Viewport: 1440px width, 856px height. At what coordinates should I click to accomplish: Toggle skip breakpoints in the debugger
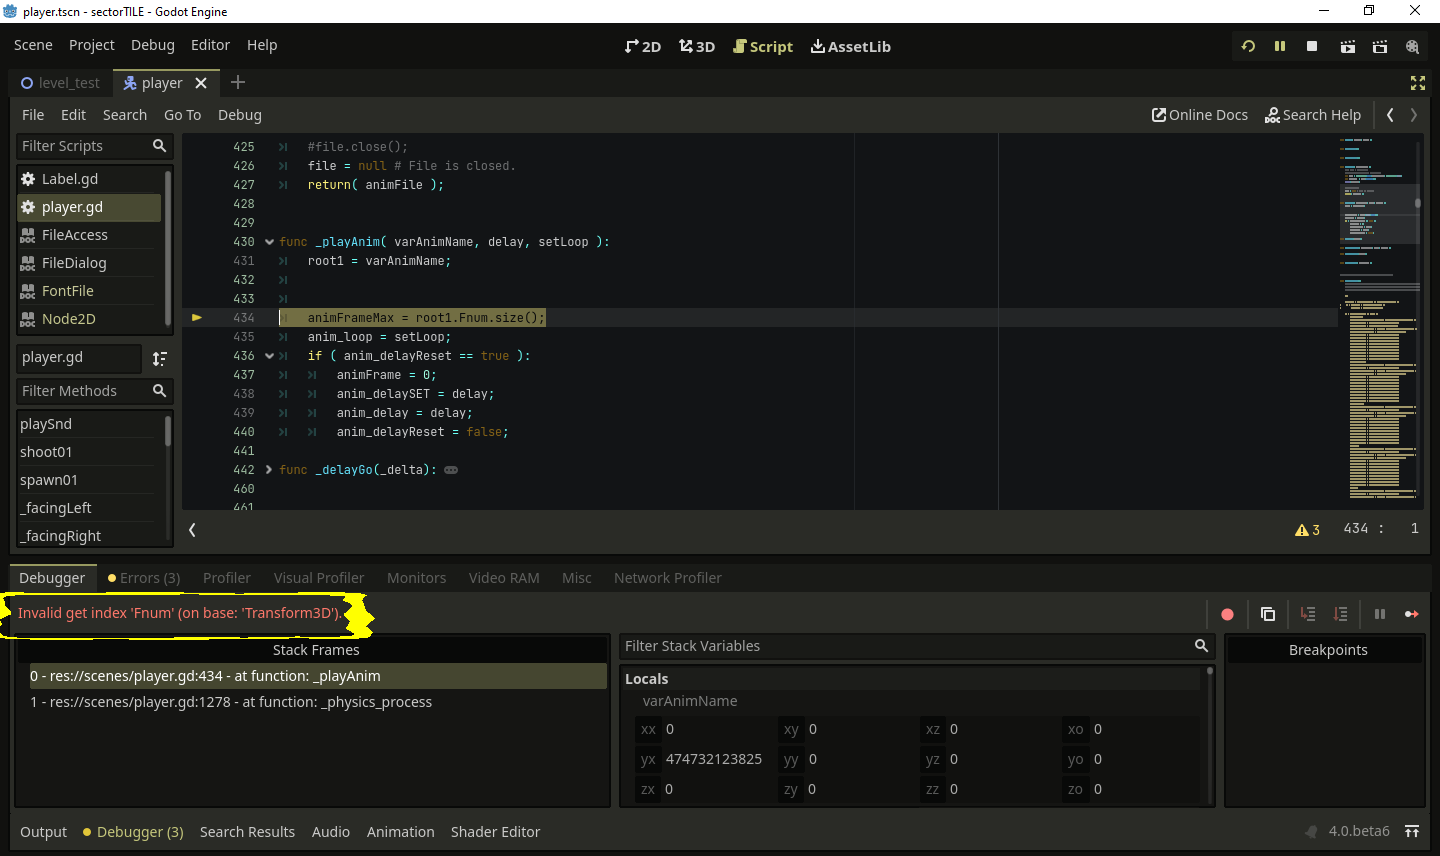click(x=1228, y=614)
